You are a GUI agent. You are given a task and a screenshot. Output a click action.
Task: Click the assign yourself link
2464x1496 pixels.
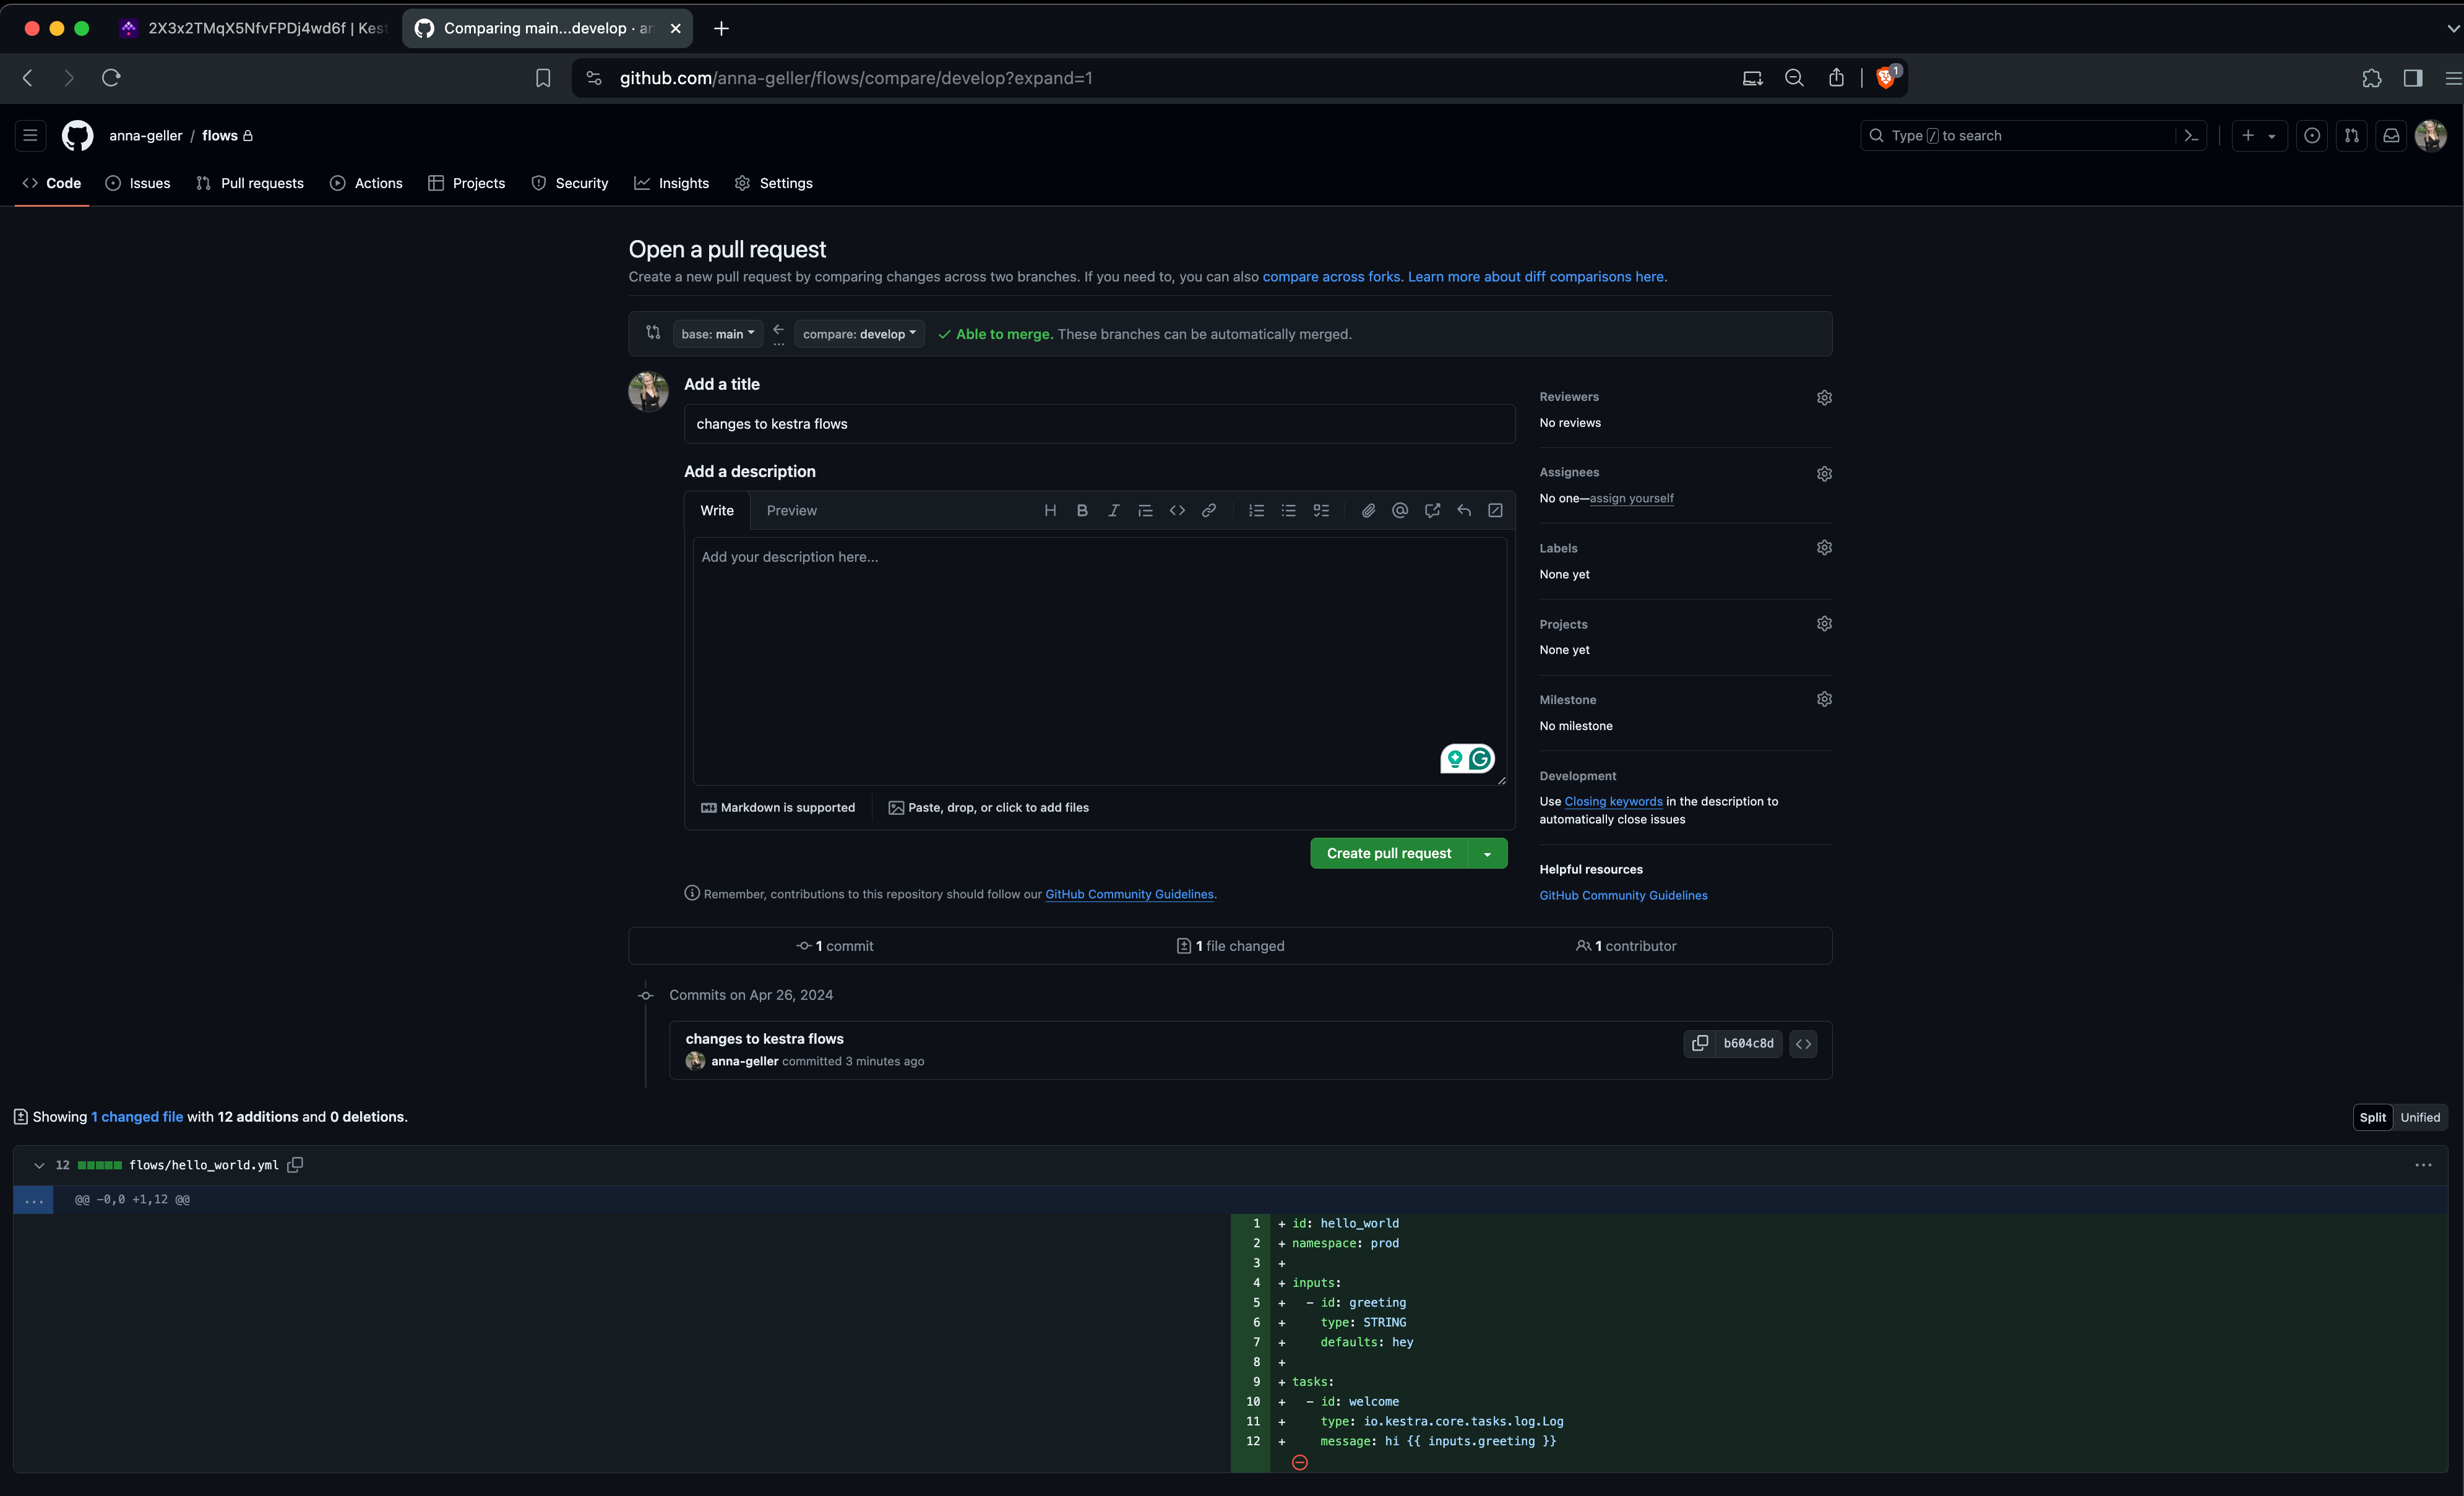[x=1631, y=498]
